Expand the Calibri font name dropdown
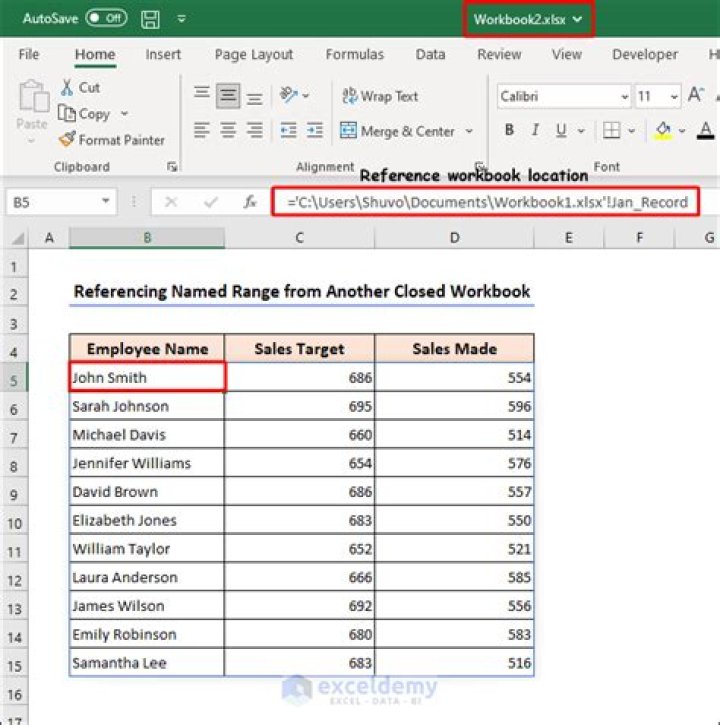This screenshot has width=720, height=725. click(x=624, y=97)
